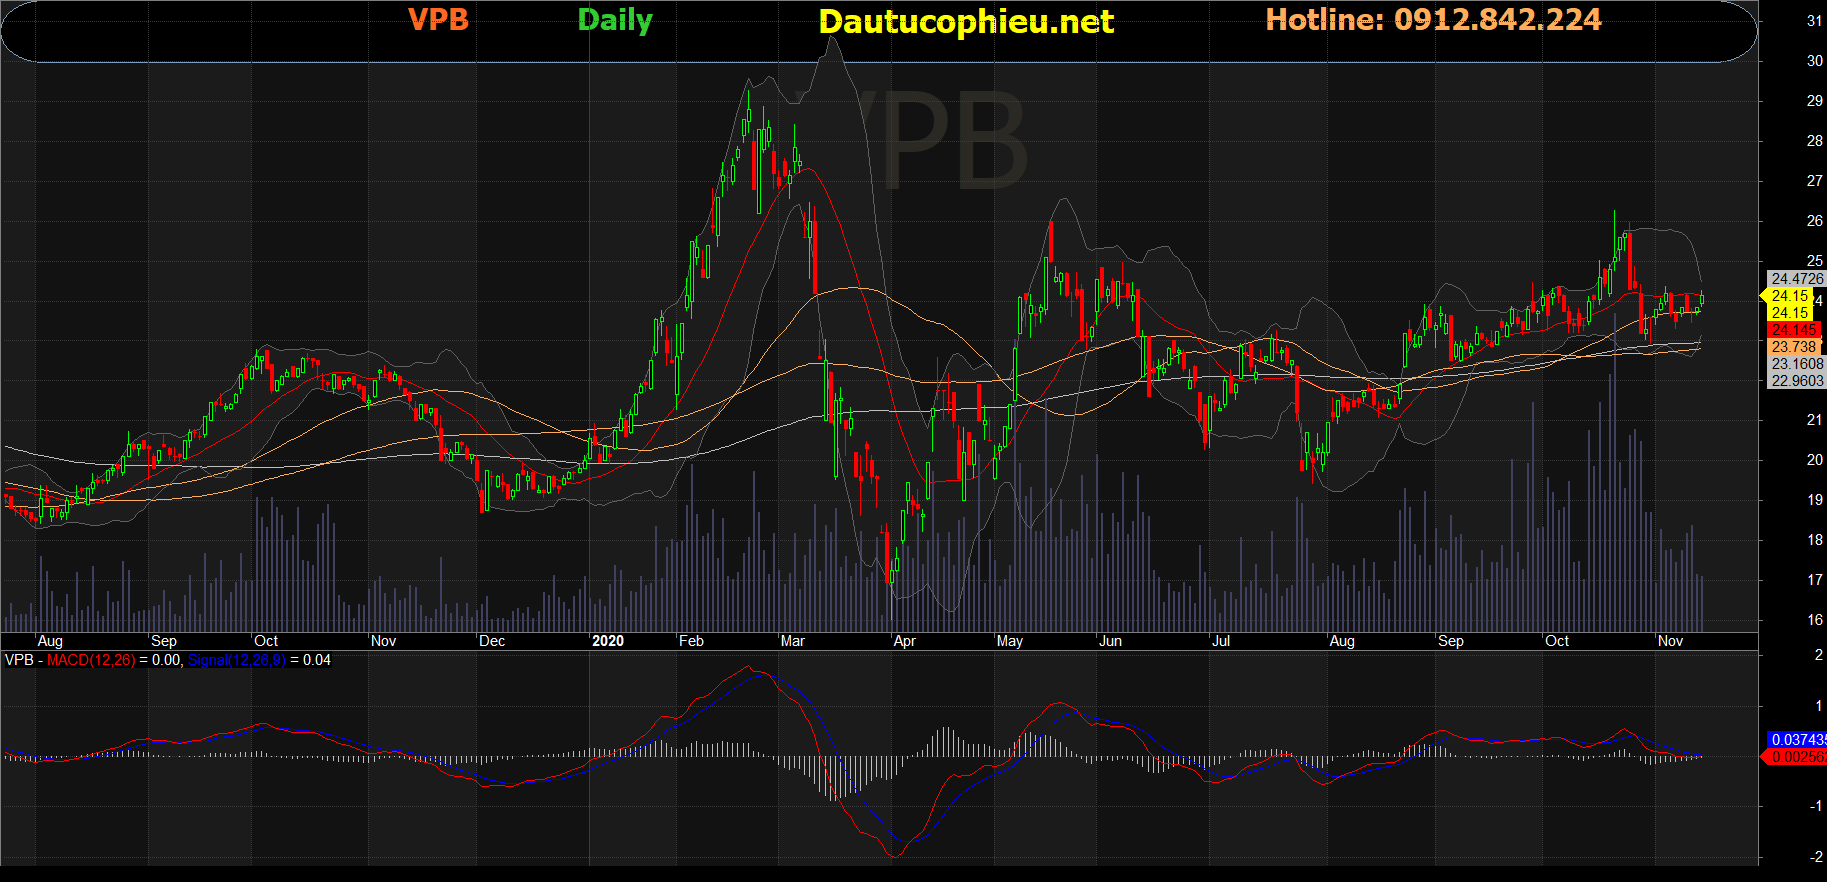Click the 21 price axis label
Viewport: 1827px width, 882px height.
pos(1814,420)
